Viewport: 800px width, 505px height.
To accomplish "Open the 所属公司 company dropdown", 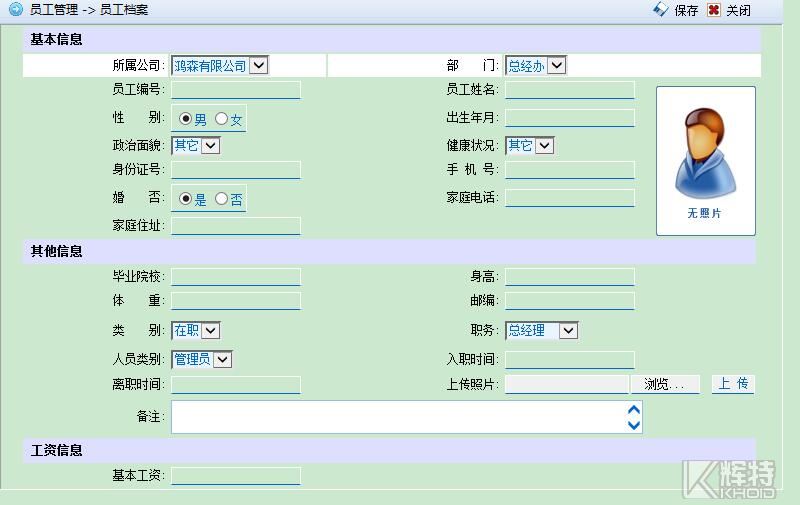I will 258,65.
